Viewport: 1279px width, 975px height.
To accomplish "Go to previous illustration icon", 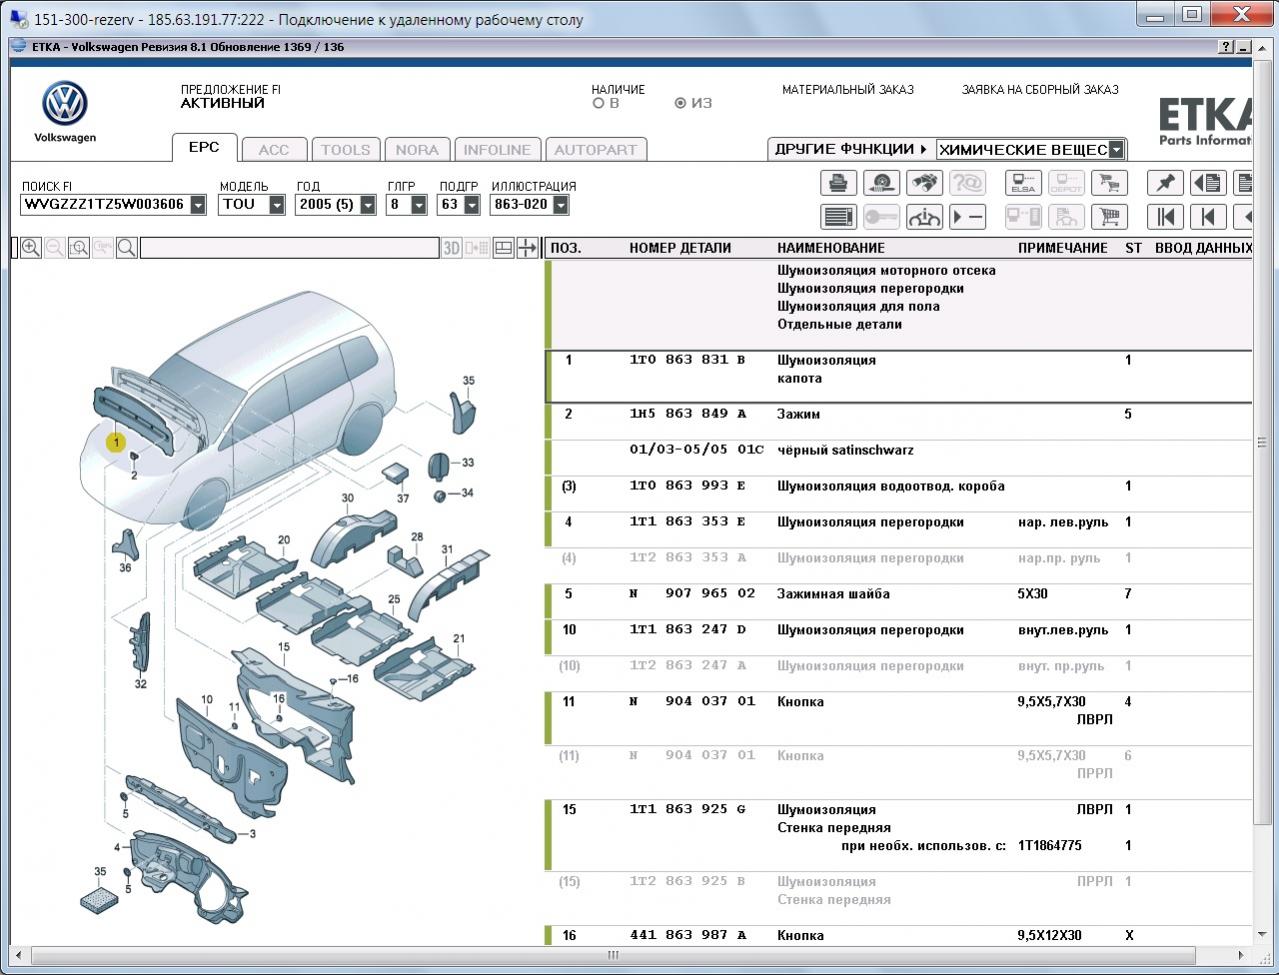I will click(x=1208, y=217).
